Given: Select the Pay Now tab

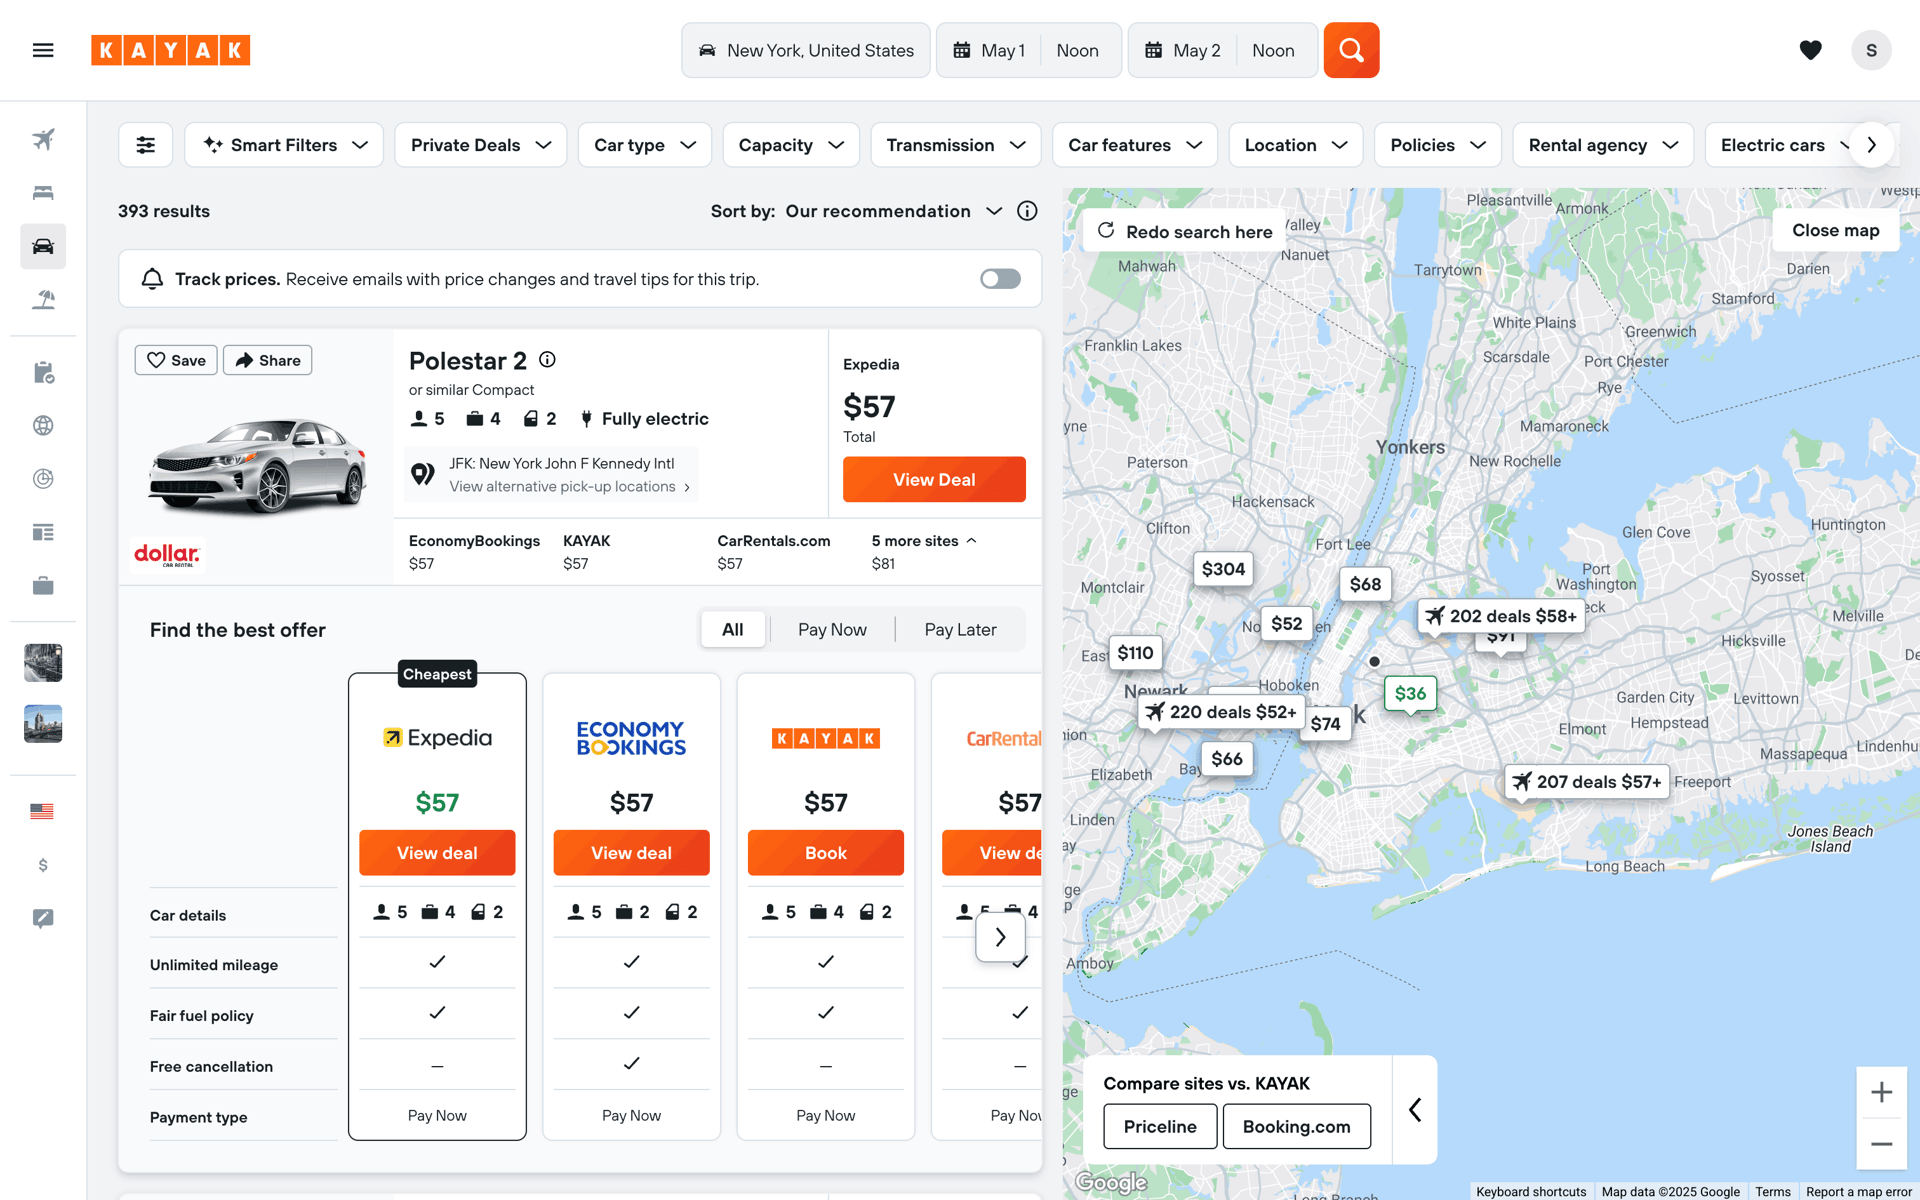Looking at the screenshot, I should (832, 629).
